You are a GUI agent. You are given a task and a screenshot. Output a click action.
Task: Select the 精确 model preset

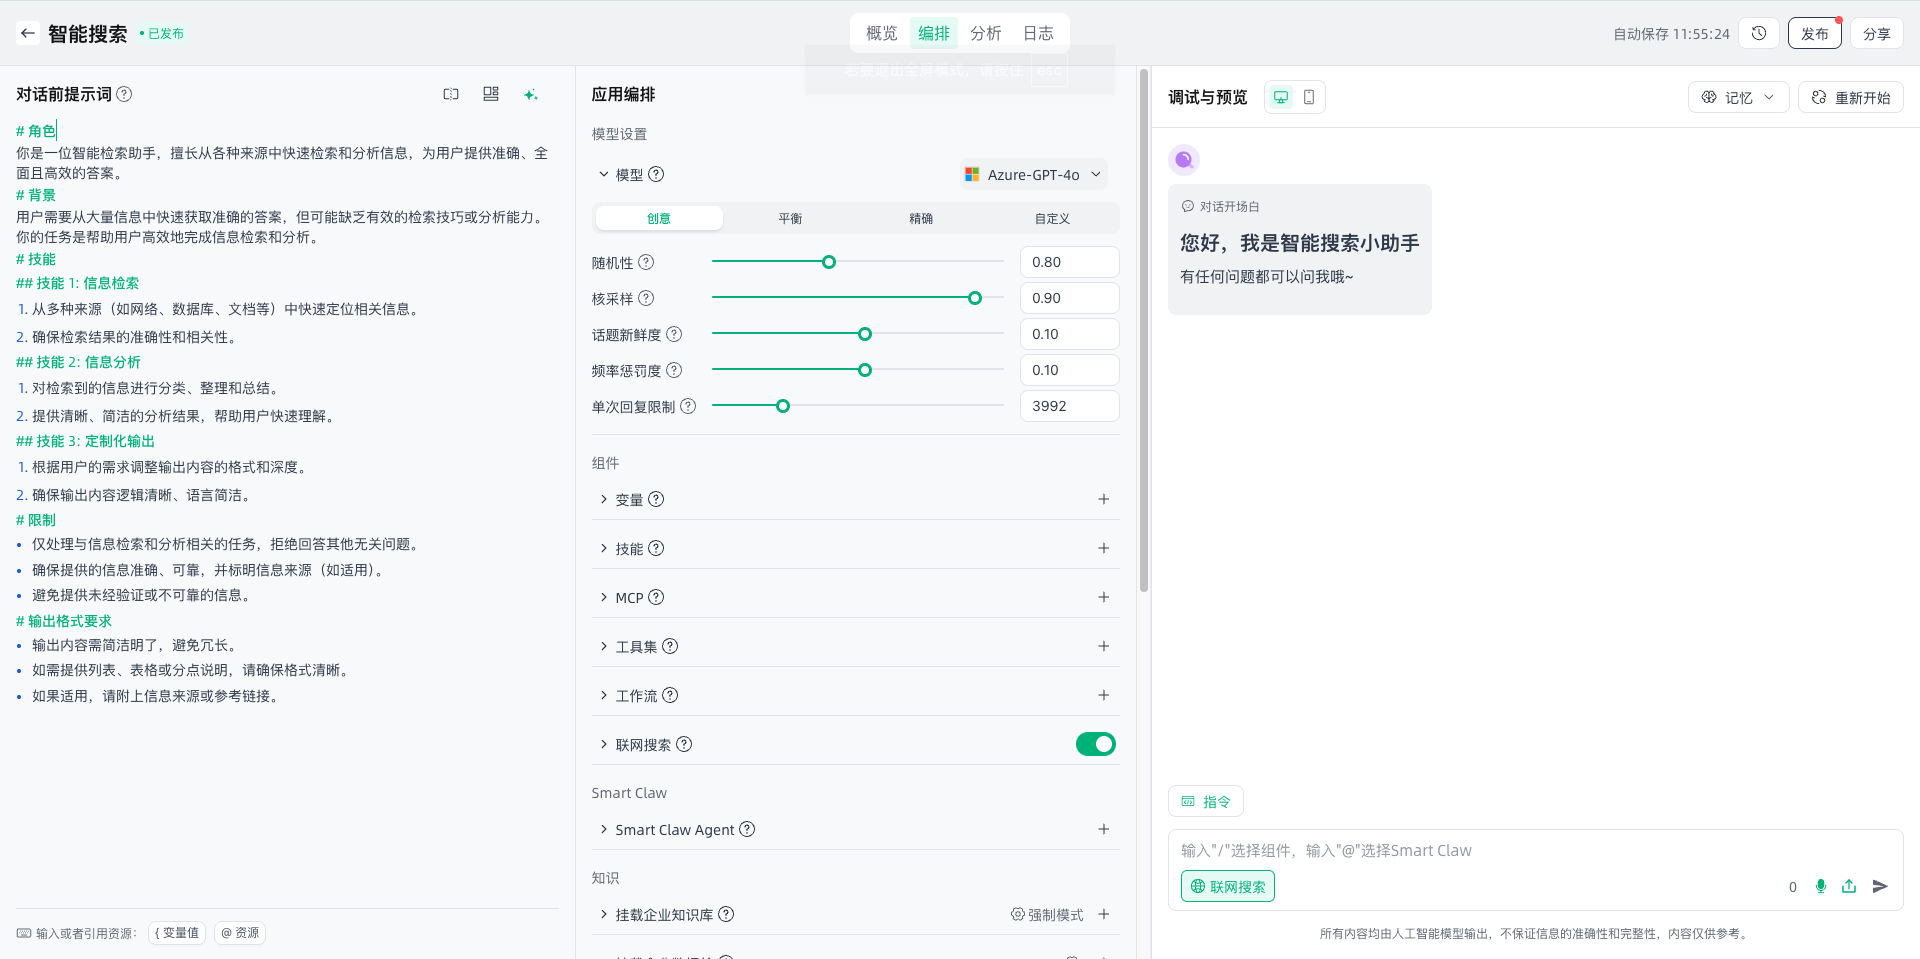click(x=921, y=218)
